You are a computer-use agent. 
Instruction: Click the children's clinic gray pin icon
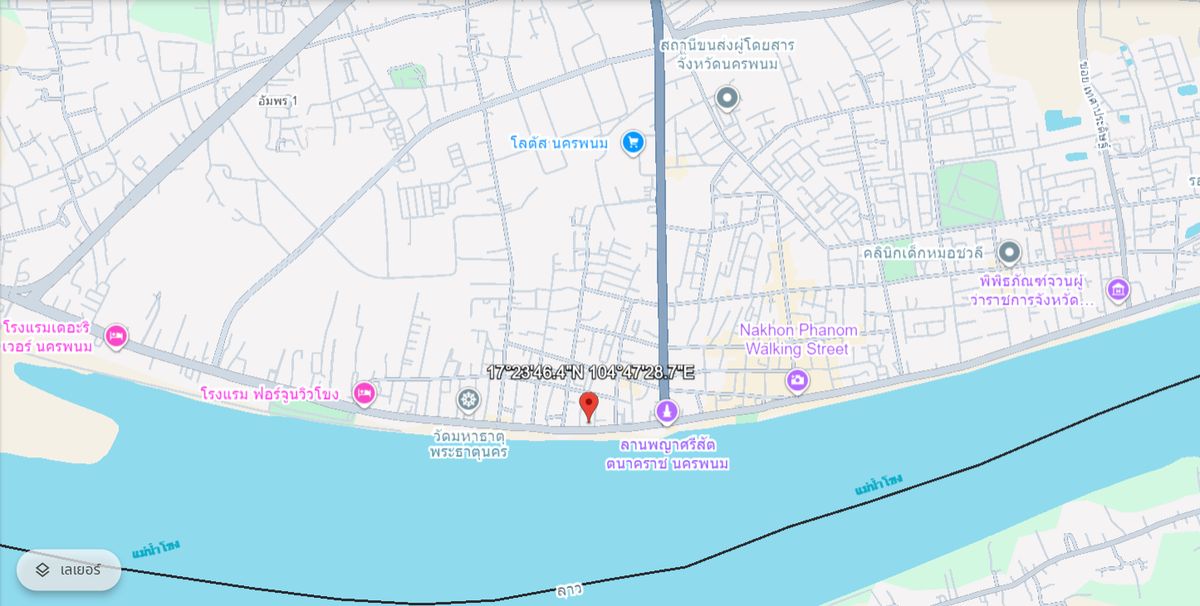pos(1009,252)
